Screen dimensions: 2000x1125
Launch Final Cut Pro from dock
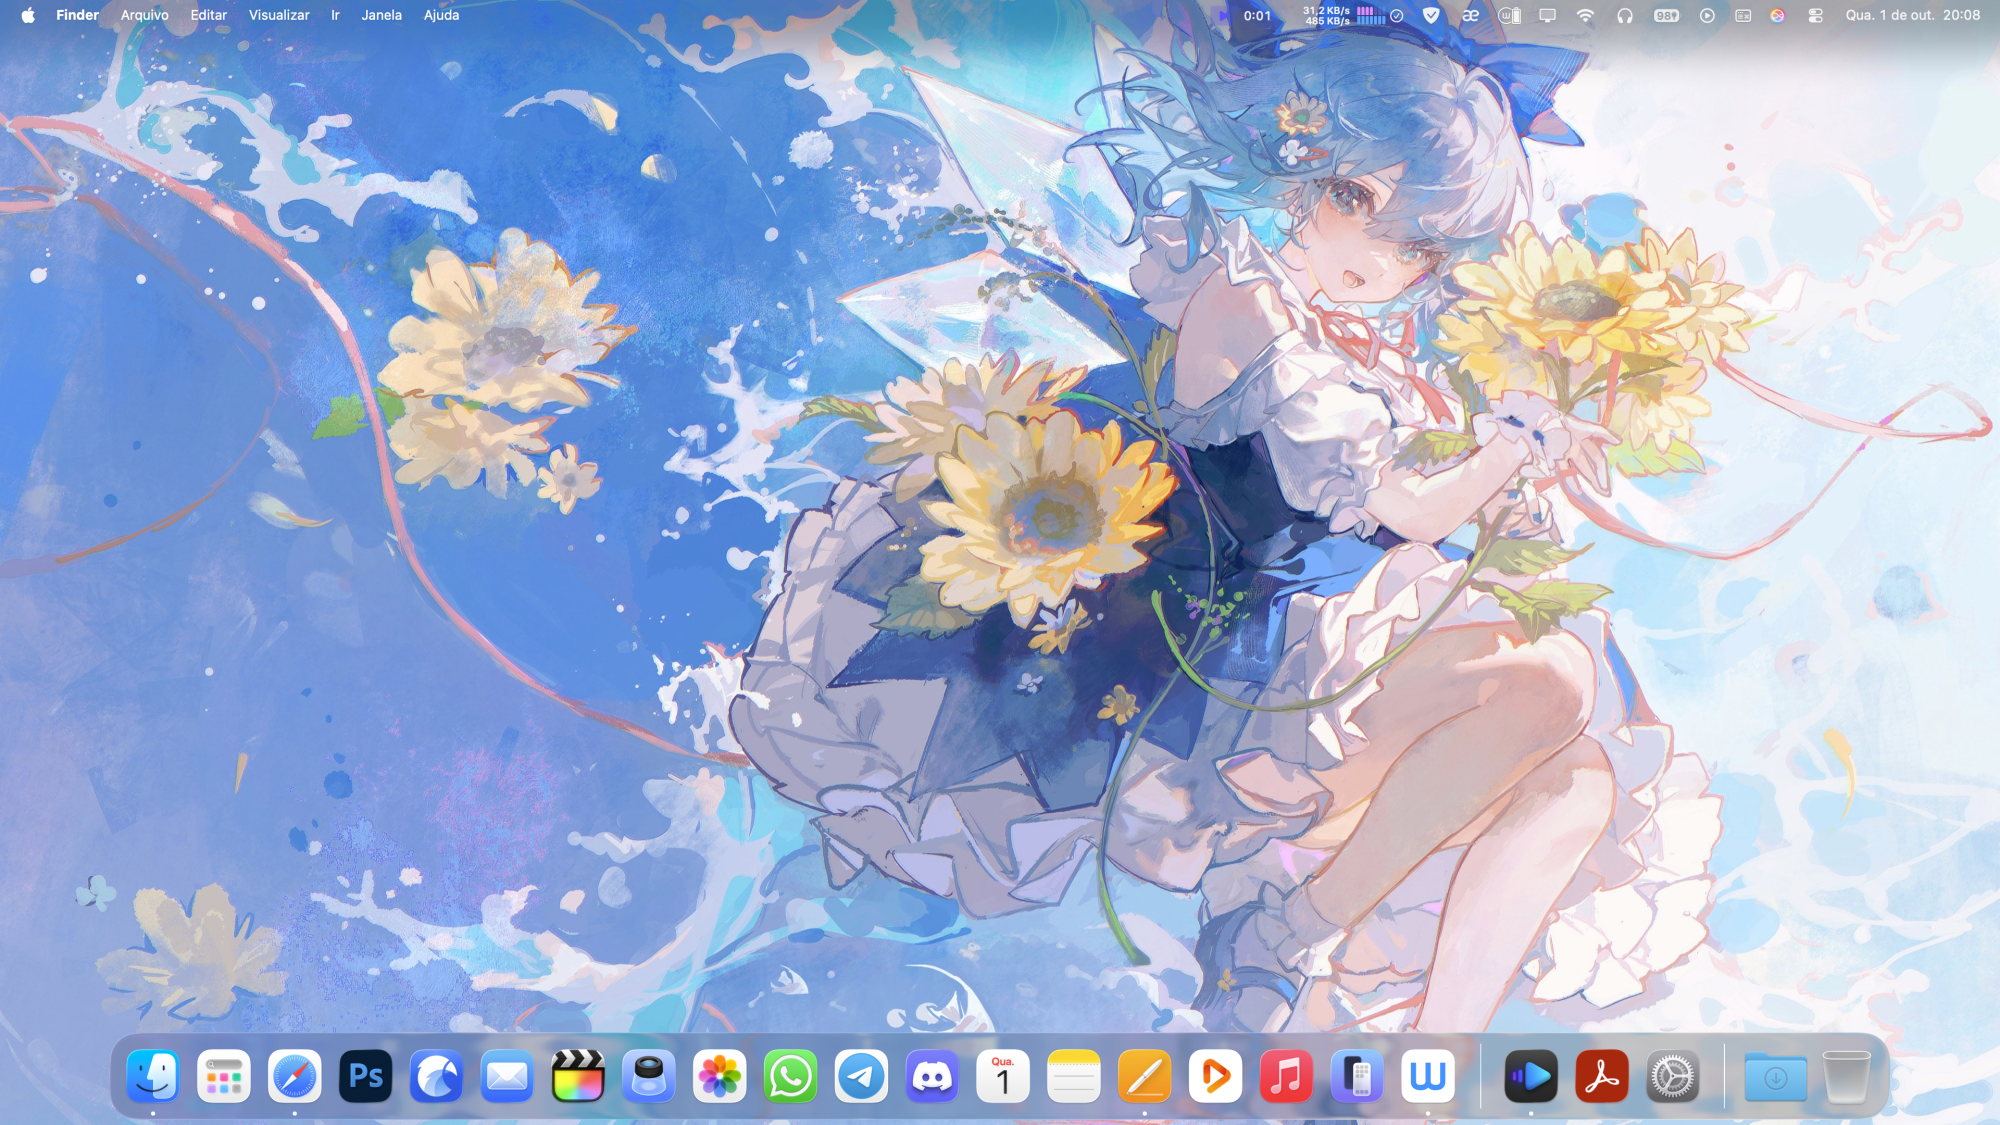[x=578, y=1077]
